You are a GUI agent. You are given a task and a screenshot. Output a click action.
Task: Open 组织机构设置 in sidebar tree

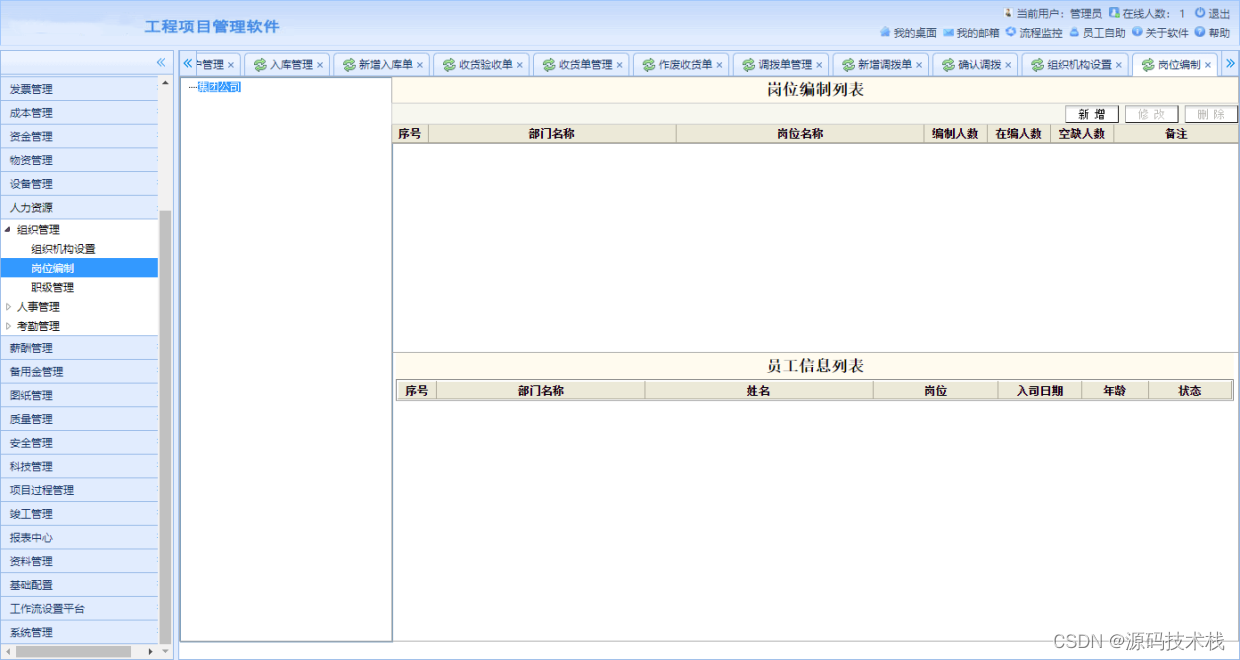click(x=63, y=249)
